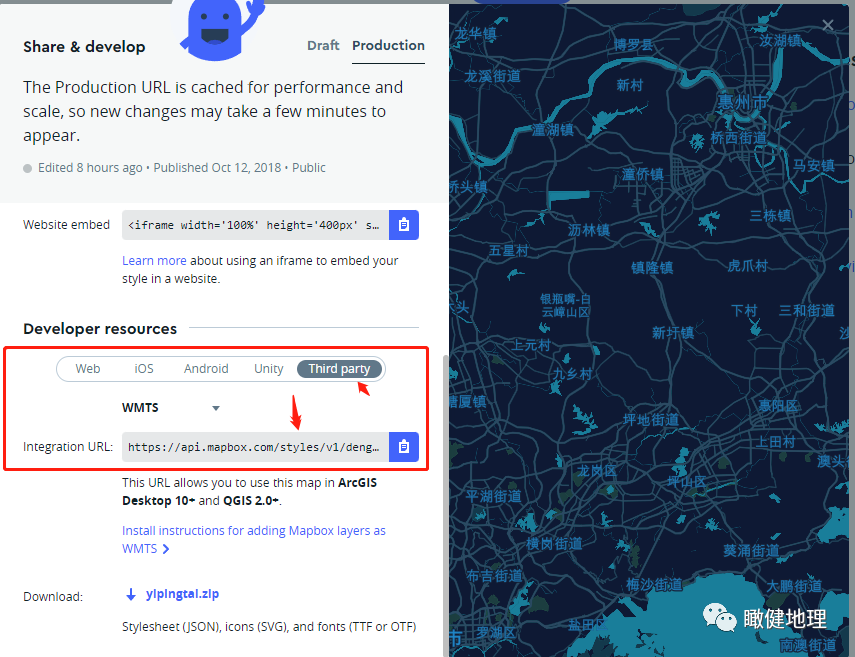The width and height of the screenshot is (855, 657).
Task: Click the 三栋镇 label on map
Action: 770,215
